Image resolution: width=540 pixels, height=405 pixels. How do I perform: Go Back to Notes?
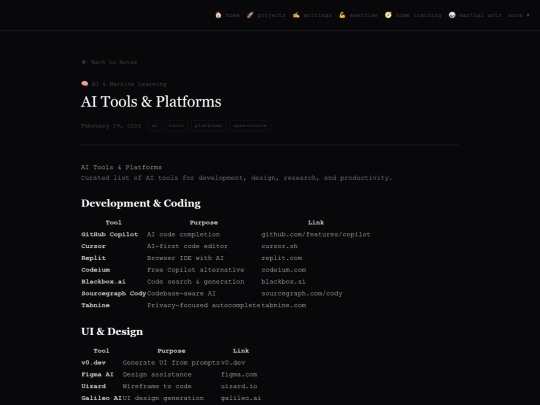109,62
